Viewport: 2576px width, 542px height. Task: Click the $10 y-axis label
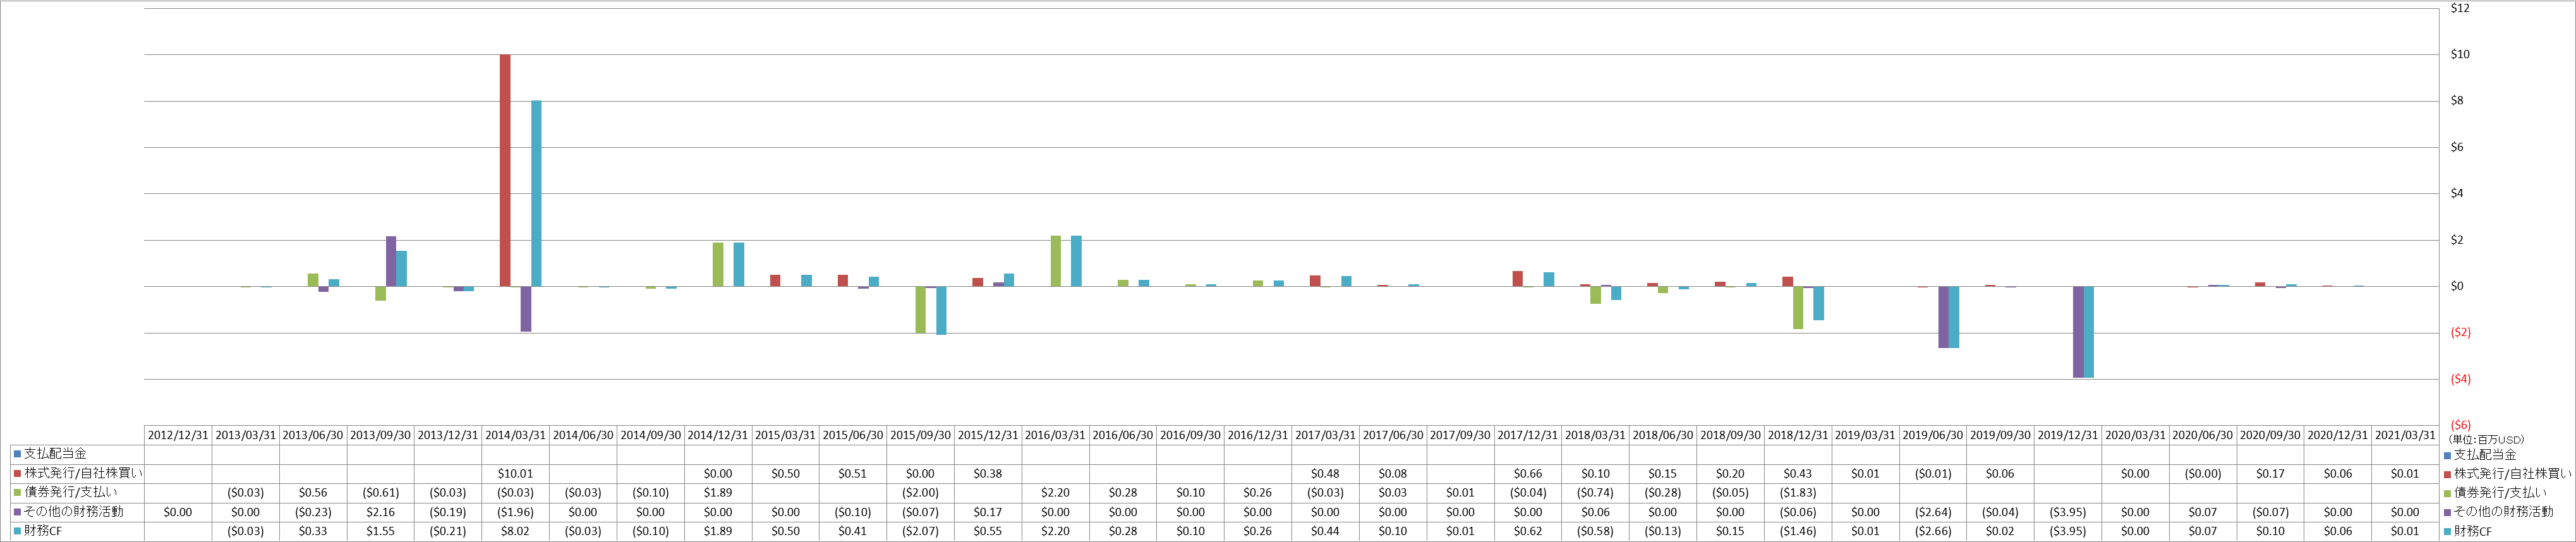pyautogui.click(x=2459, y=55)
